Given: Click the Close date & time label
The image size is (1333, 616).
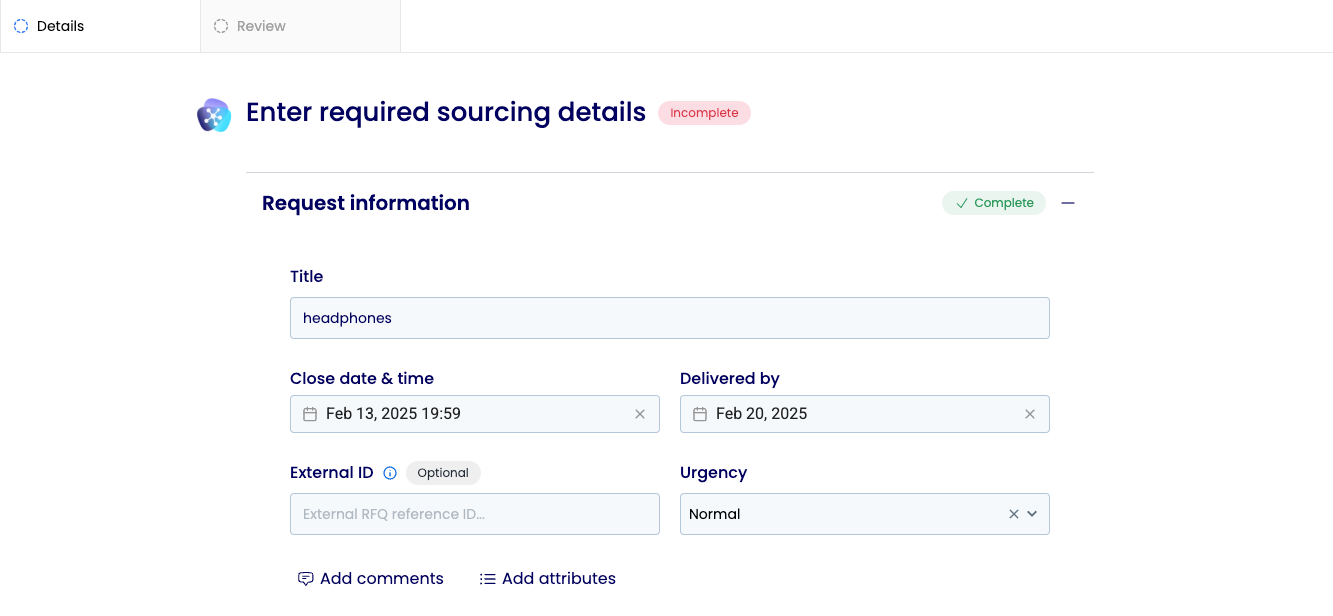Looking at the screenshot, I should [362, 379].
